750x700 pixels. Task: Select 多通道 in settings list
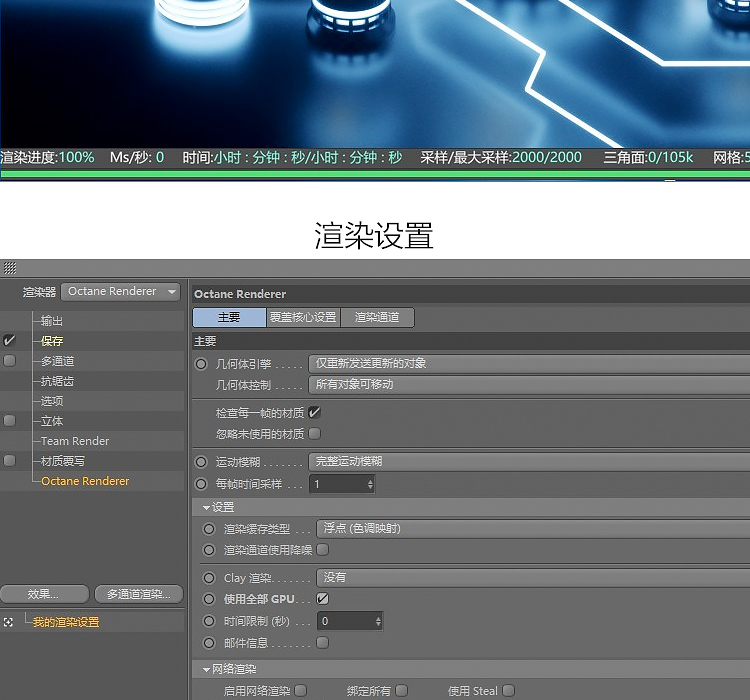tap(57, 361)
